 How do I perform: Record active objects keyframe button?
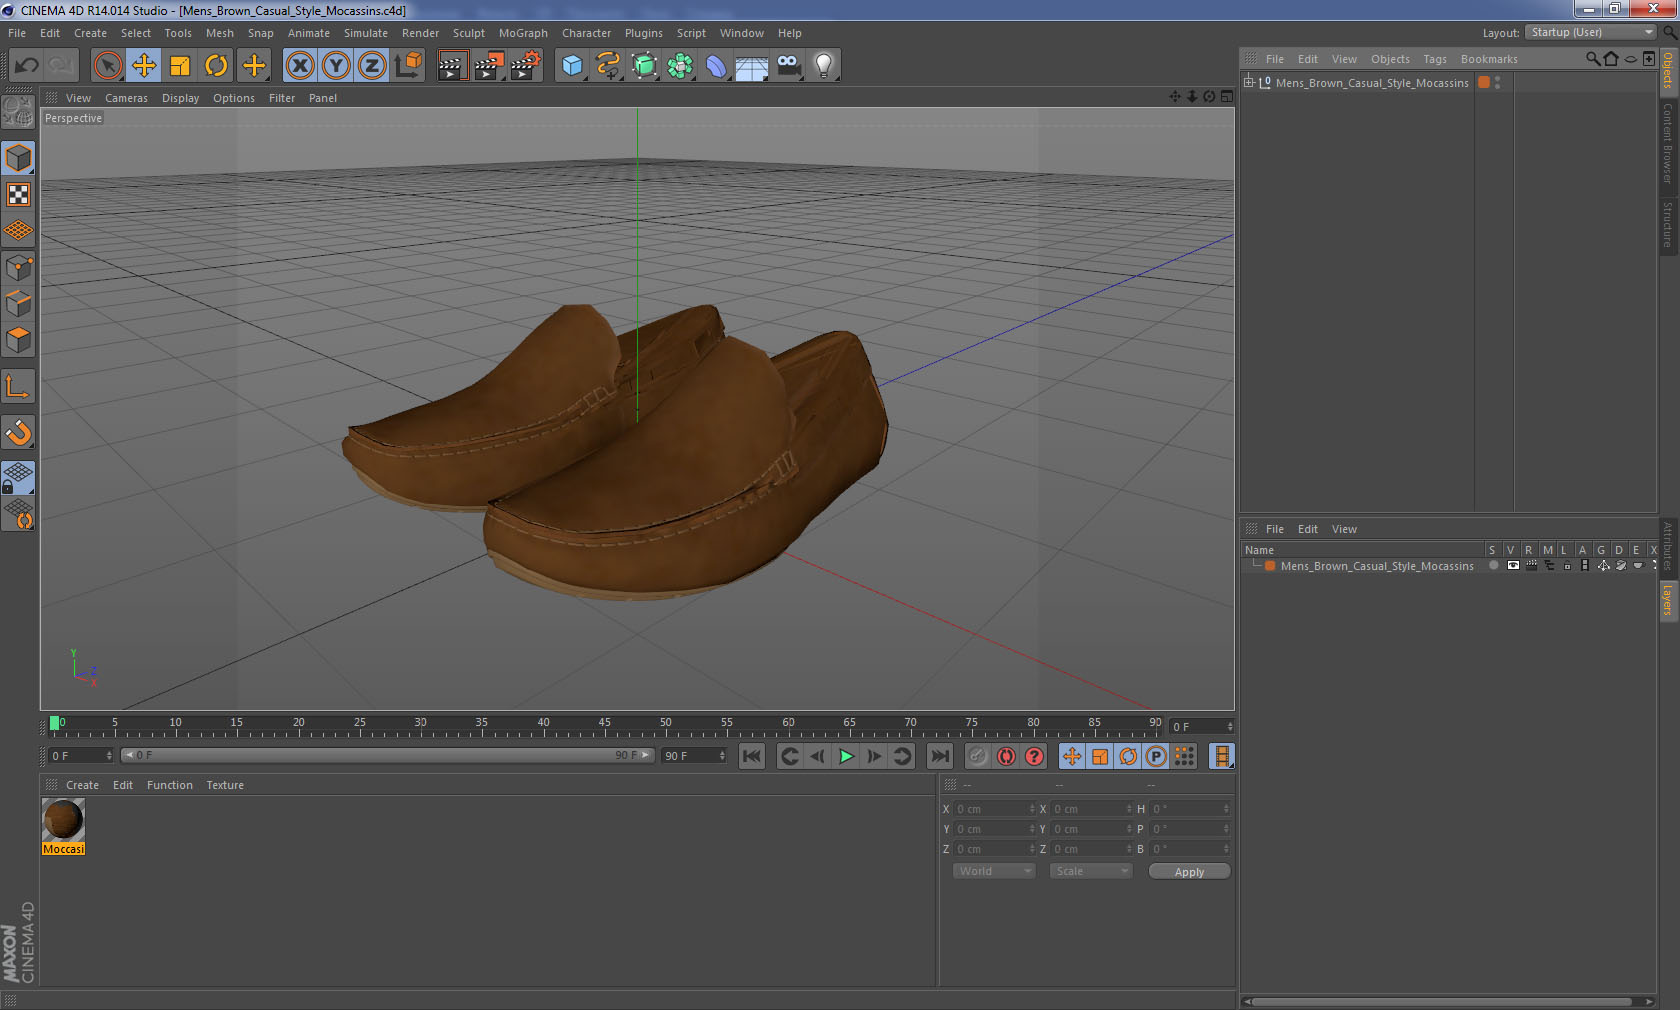click(978, 756)
